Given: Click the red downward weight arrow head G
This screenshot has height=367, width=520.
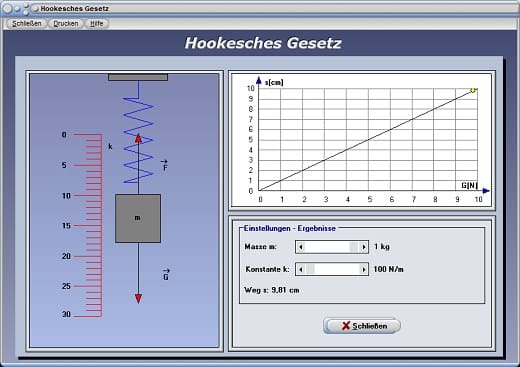Looking at the screenshot, I should 138,298.
